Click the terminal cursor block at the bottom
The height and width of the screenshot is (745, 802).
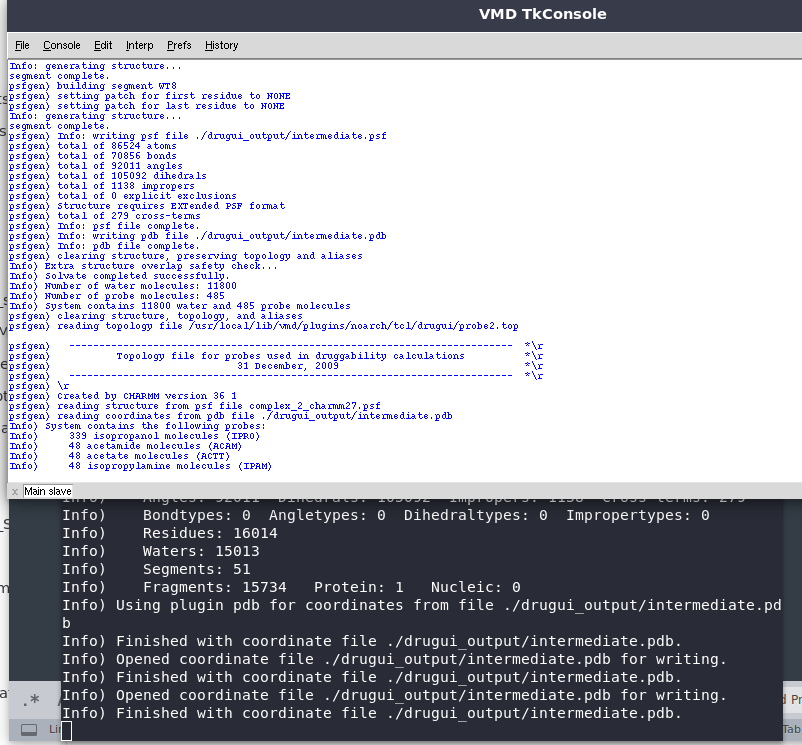pyautogui.click(x=66, y=731)
